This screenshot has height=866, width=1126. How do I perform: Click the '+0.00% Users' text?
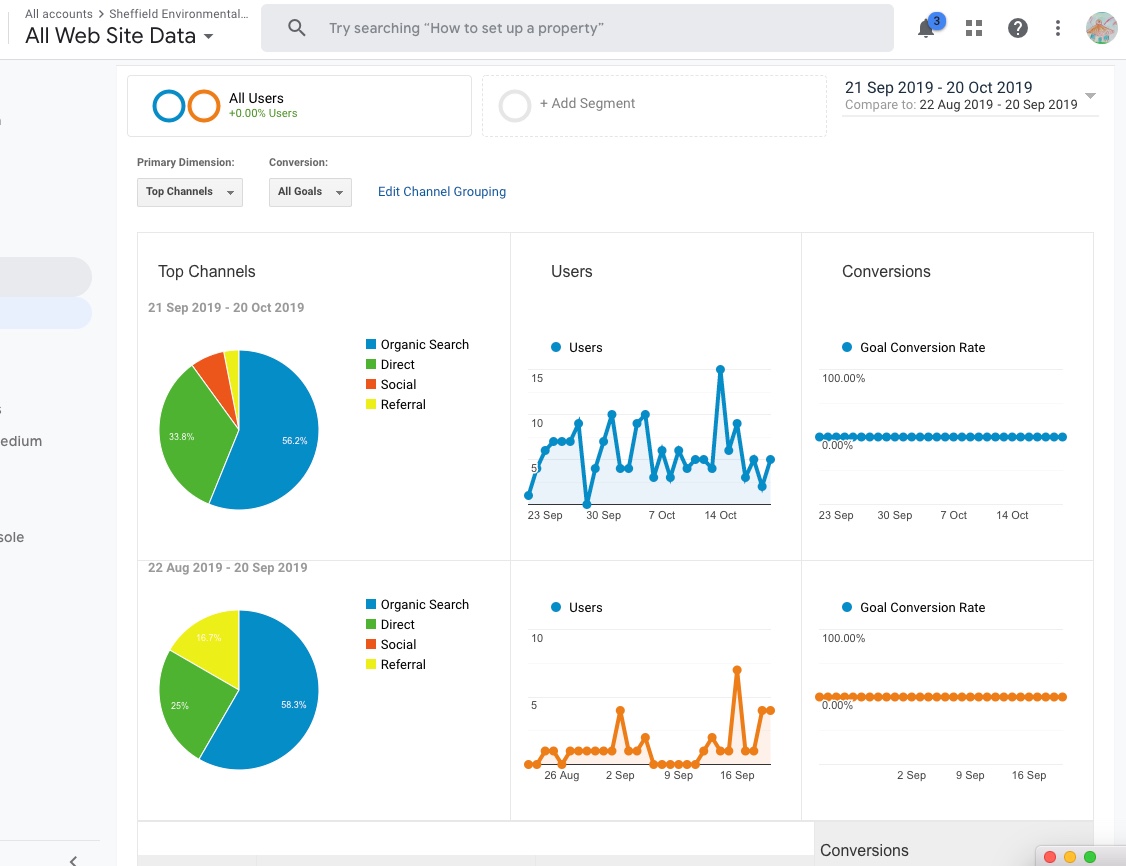pos(263,113)
